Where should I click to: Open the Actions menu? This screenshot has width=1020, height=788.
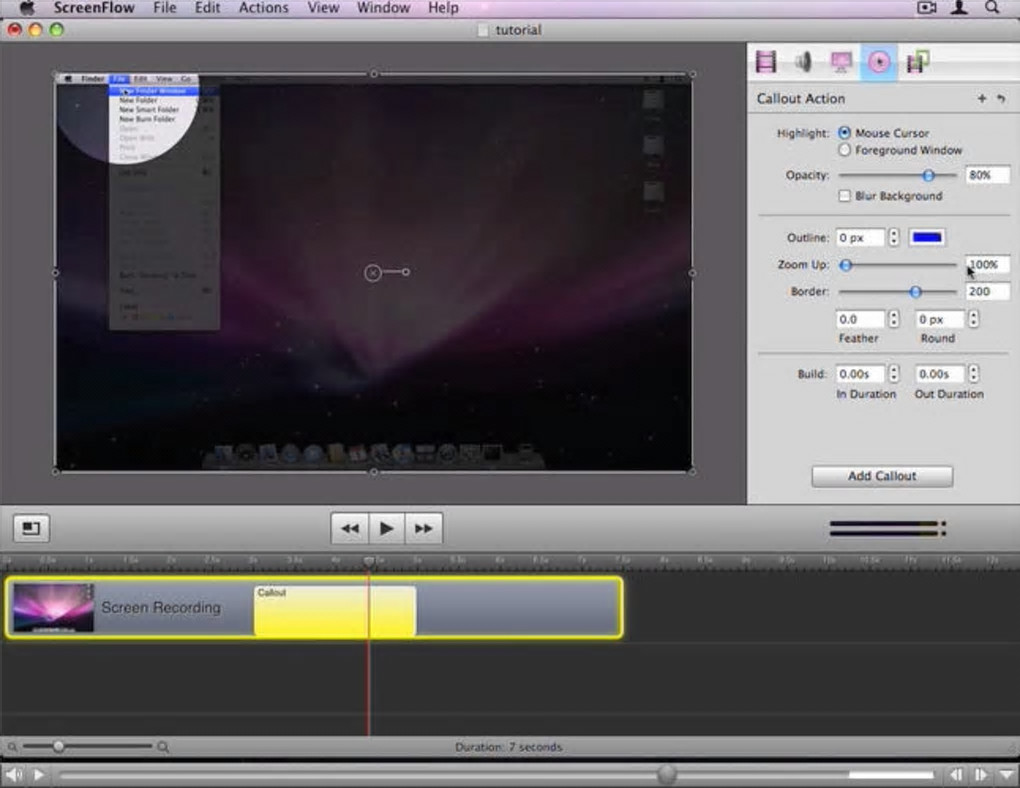pyautogui.click(x=264, y=8)
